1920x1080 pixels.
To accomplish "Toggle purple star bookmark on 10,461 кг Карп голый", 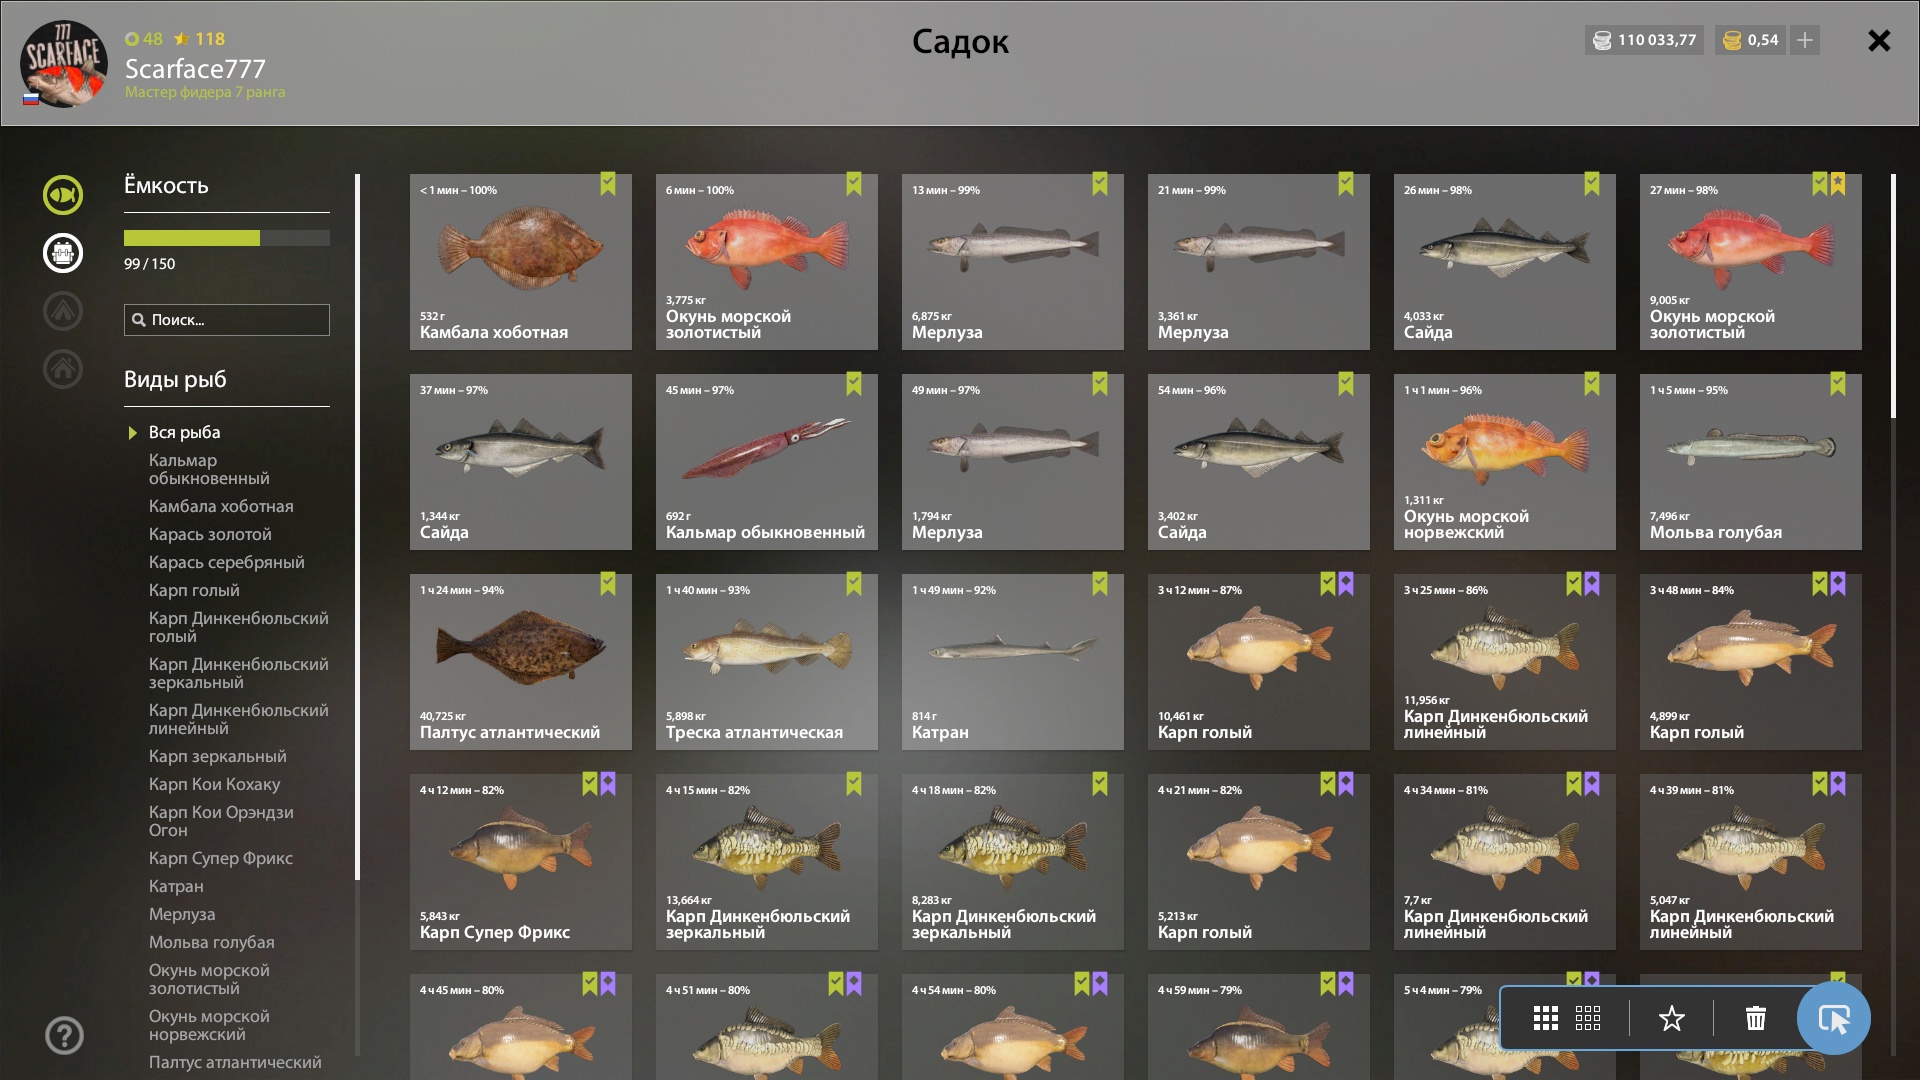I will point(1346,584).
